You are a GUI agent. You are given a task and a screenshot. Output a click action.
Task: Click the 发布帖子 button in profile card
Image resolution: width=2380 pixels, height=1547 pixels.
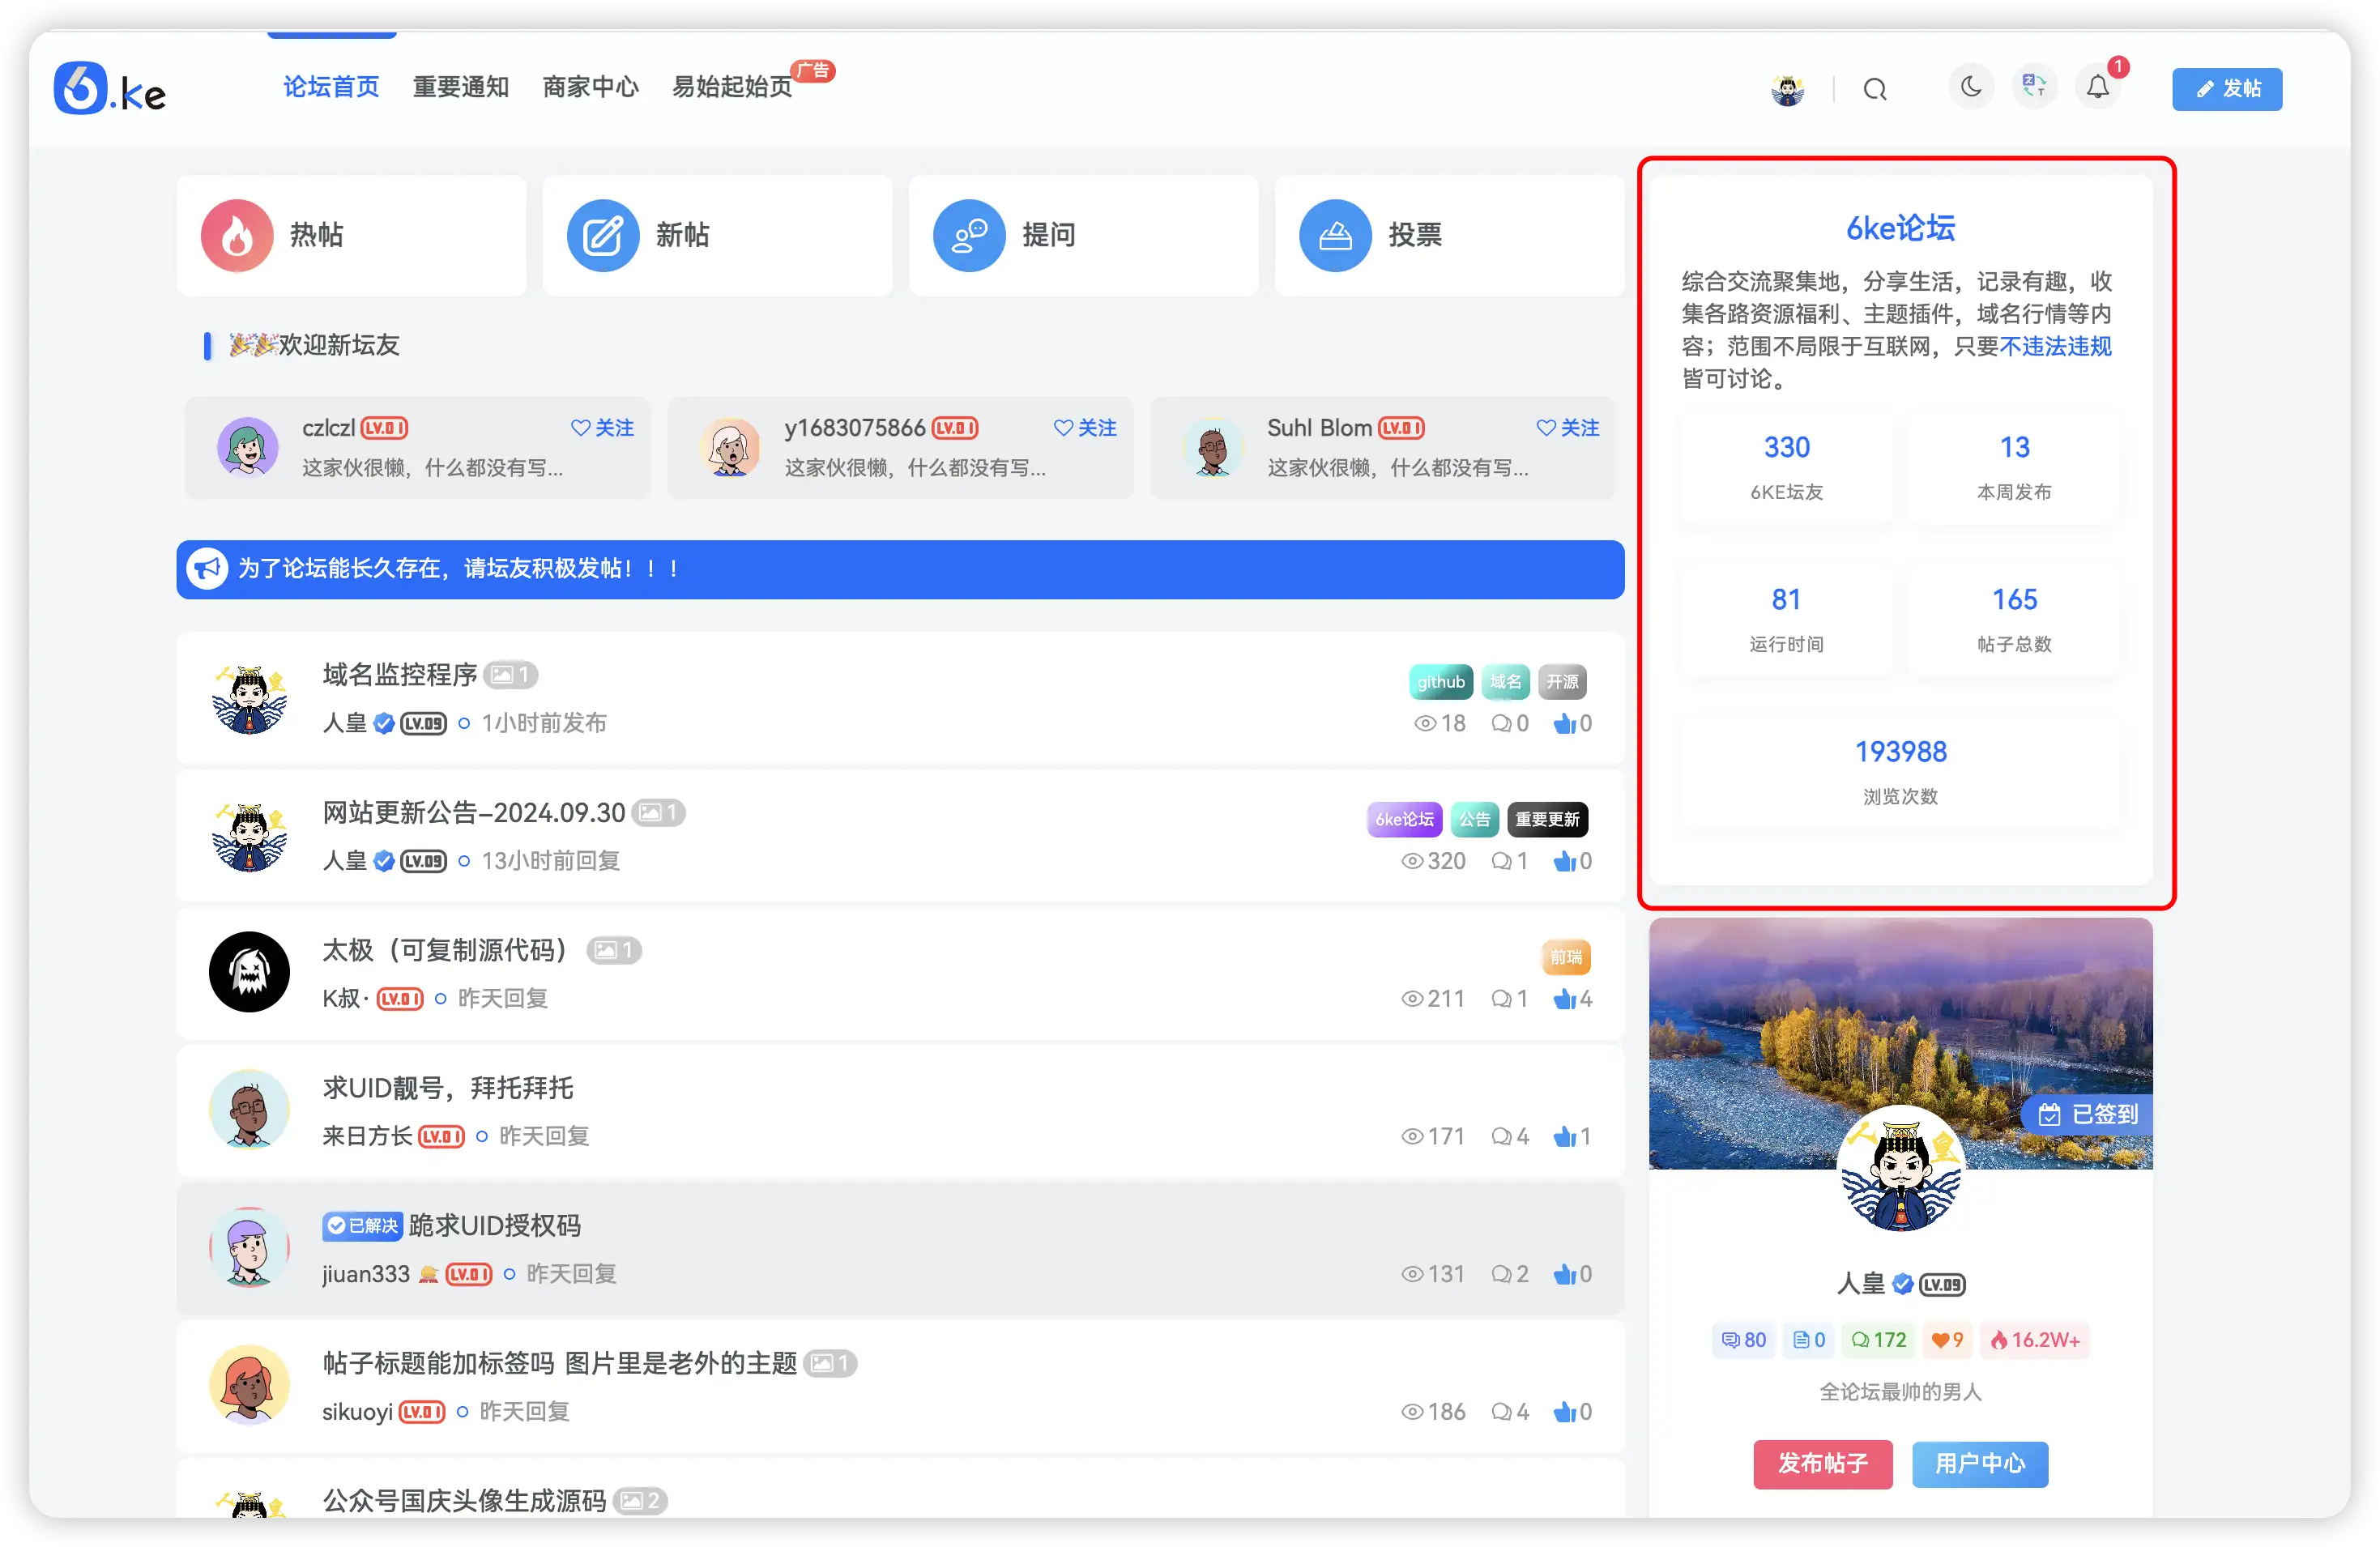(x=1822, y=1464)
